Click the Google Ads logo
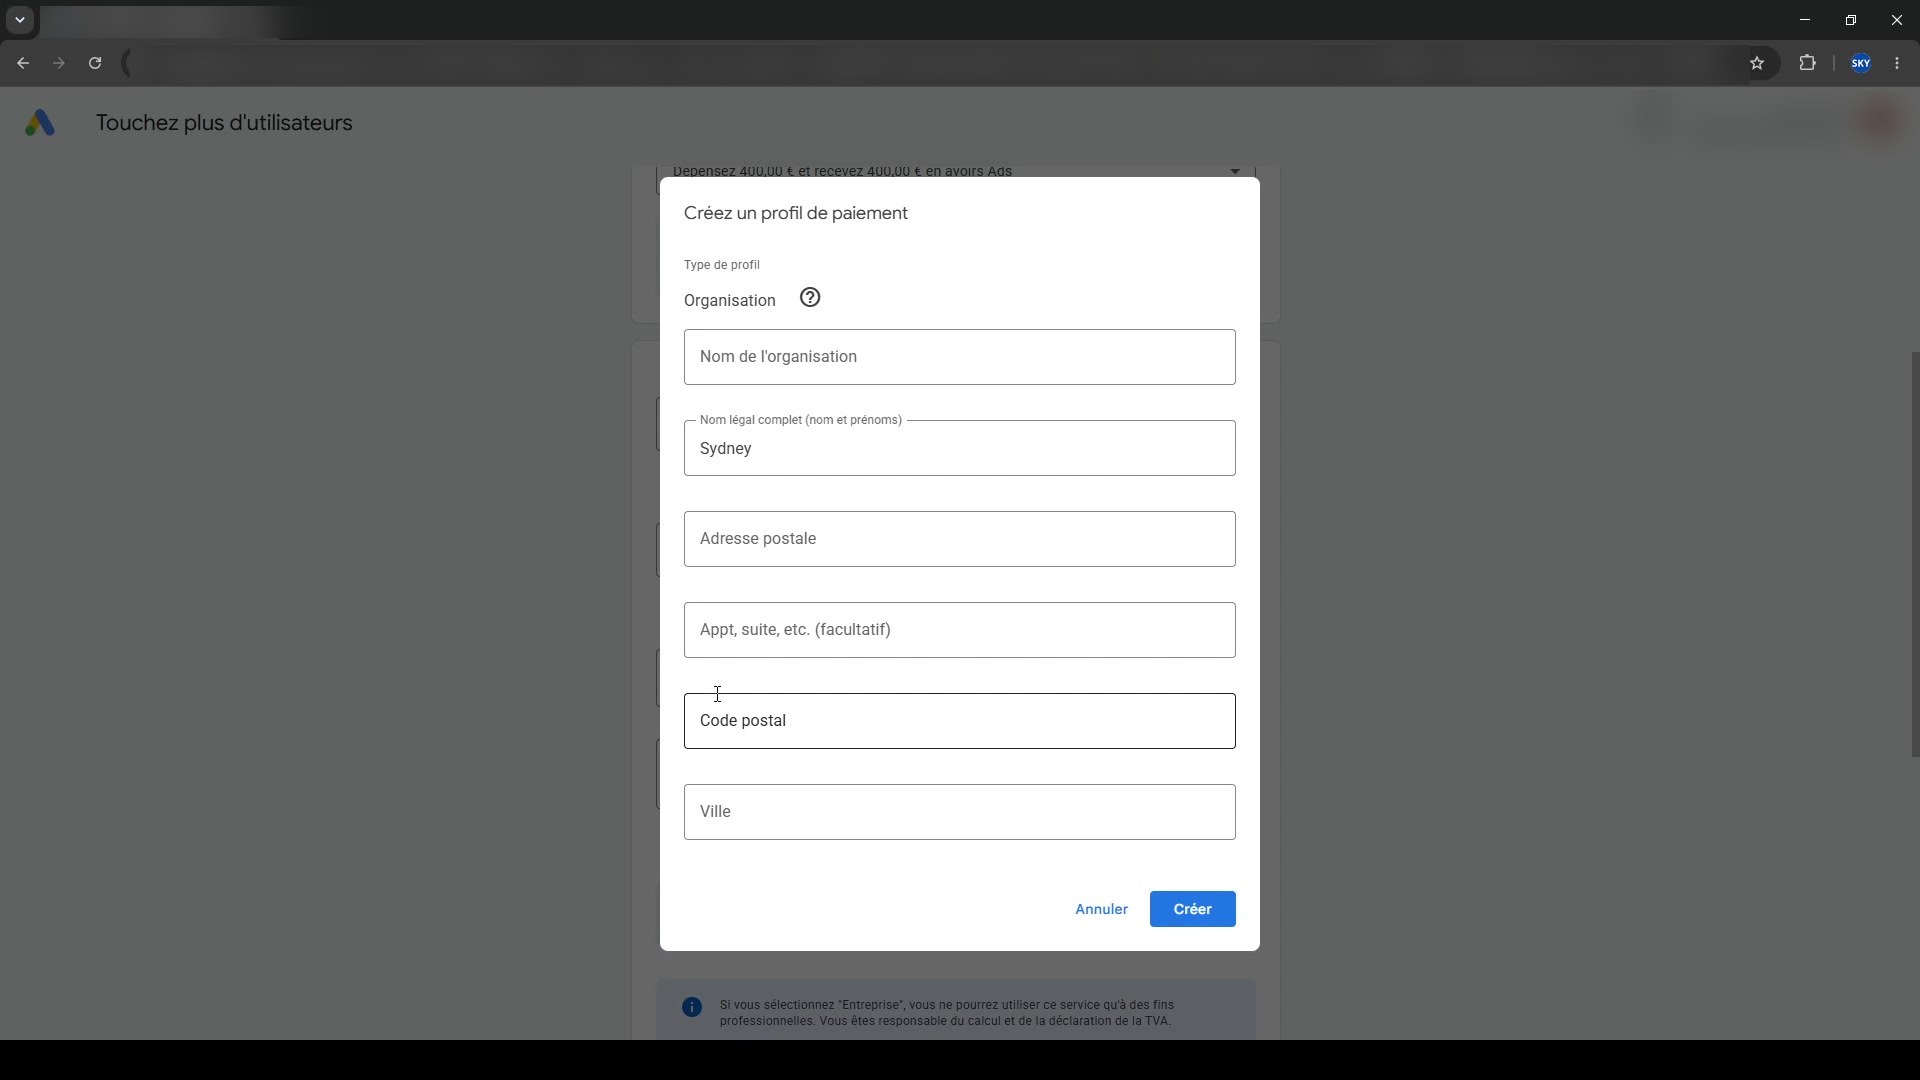Screen dimensions: 1920x1080 click(40, 123)
